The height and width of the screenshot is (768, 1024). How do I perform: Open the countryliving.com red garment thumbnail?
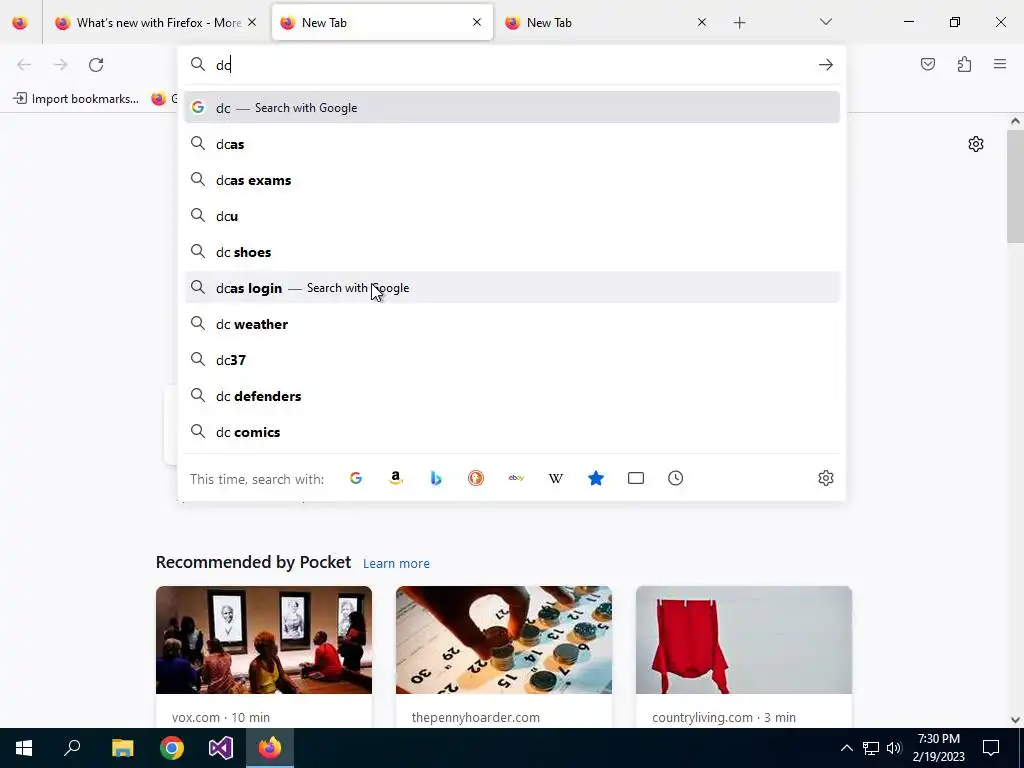point(744,640)
